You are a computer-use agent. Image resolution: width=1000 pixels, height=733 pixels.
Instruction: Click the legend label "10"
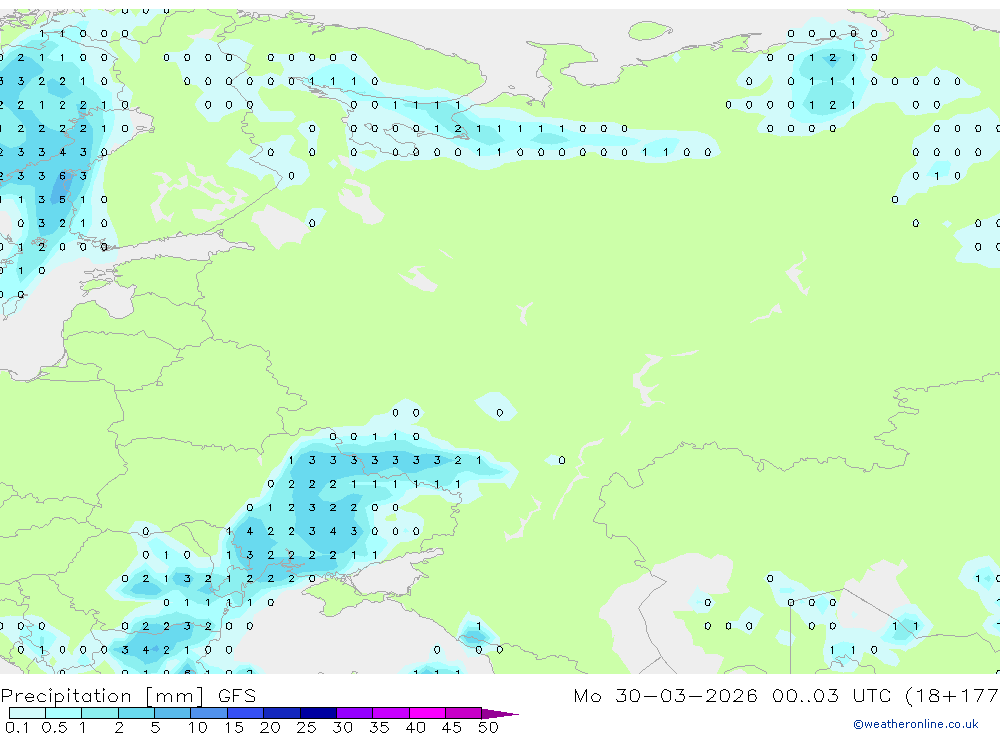(198, 727)
